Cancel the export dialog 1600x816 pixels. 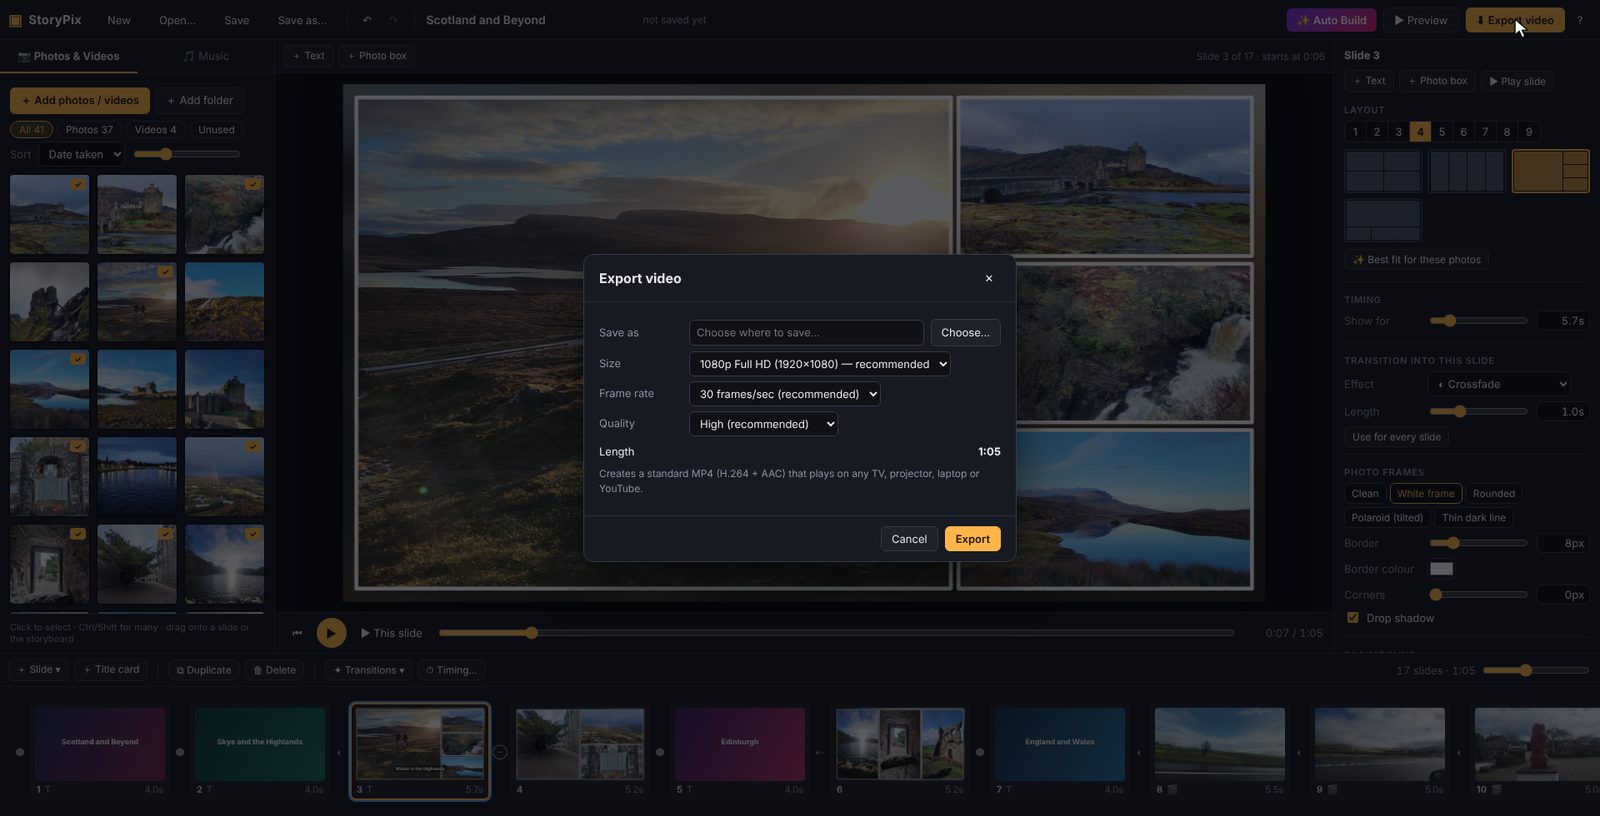coord(909,539)
